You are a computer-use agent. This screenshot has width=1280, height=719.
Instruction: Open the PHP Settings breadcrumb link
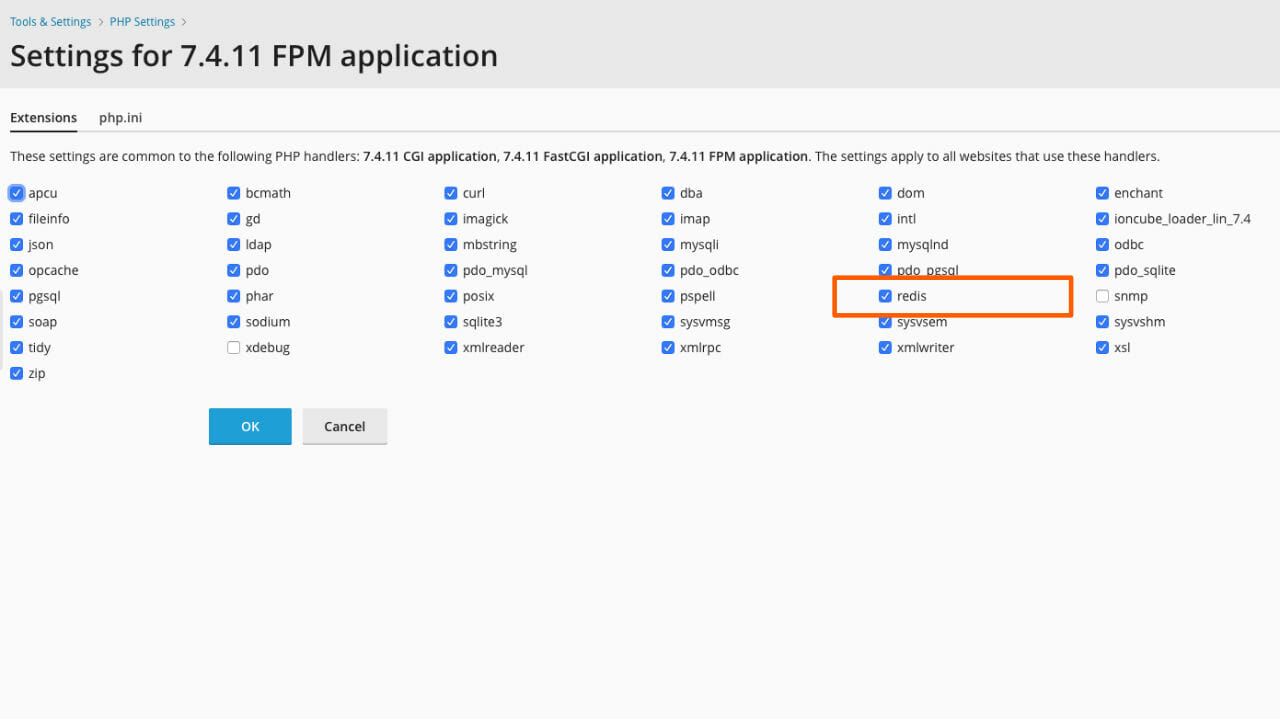click(x=141, y=21)
